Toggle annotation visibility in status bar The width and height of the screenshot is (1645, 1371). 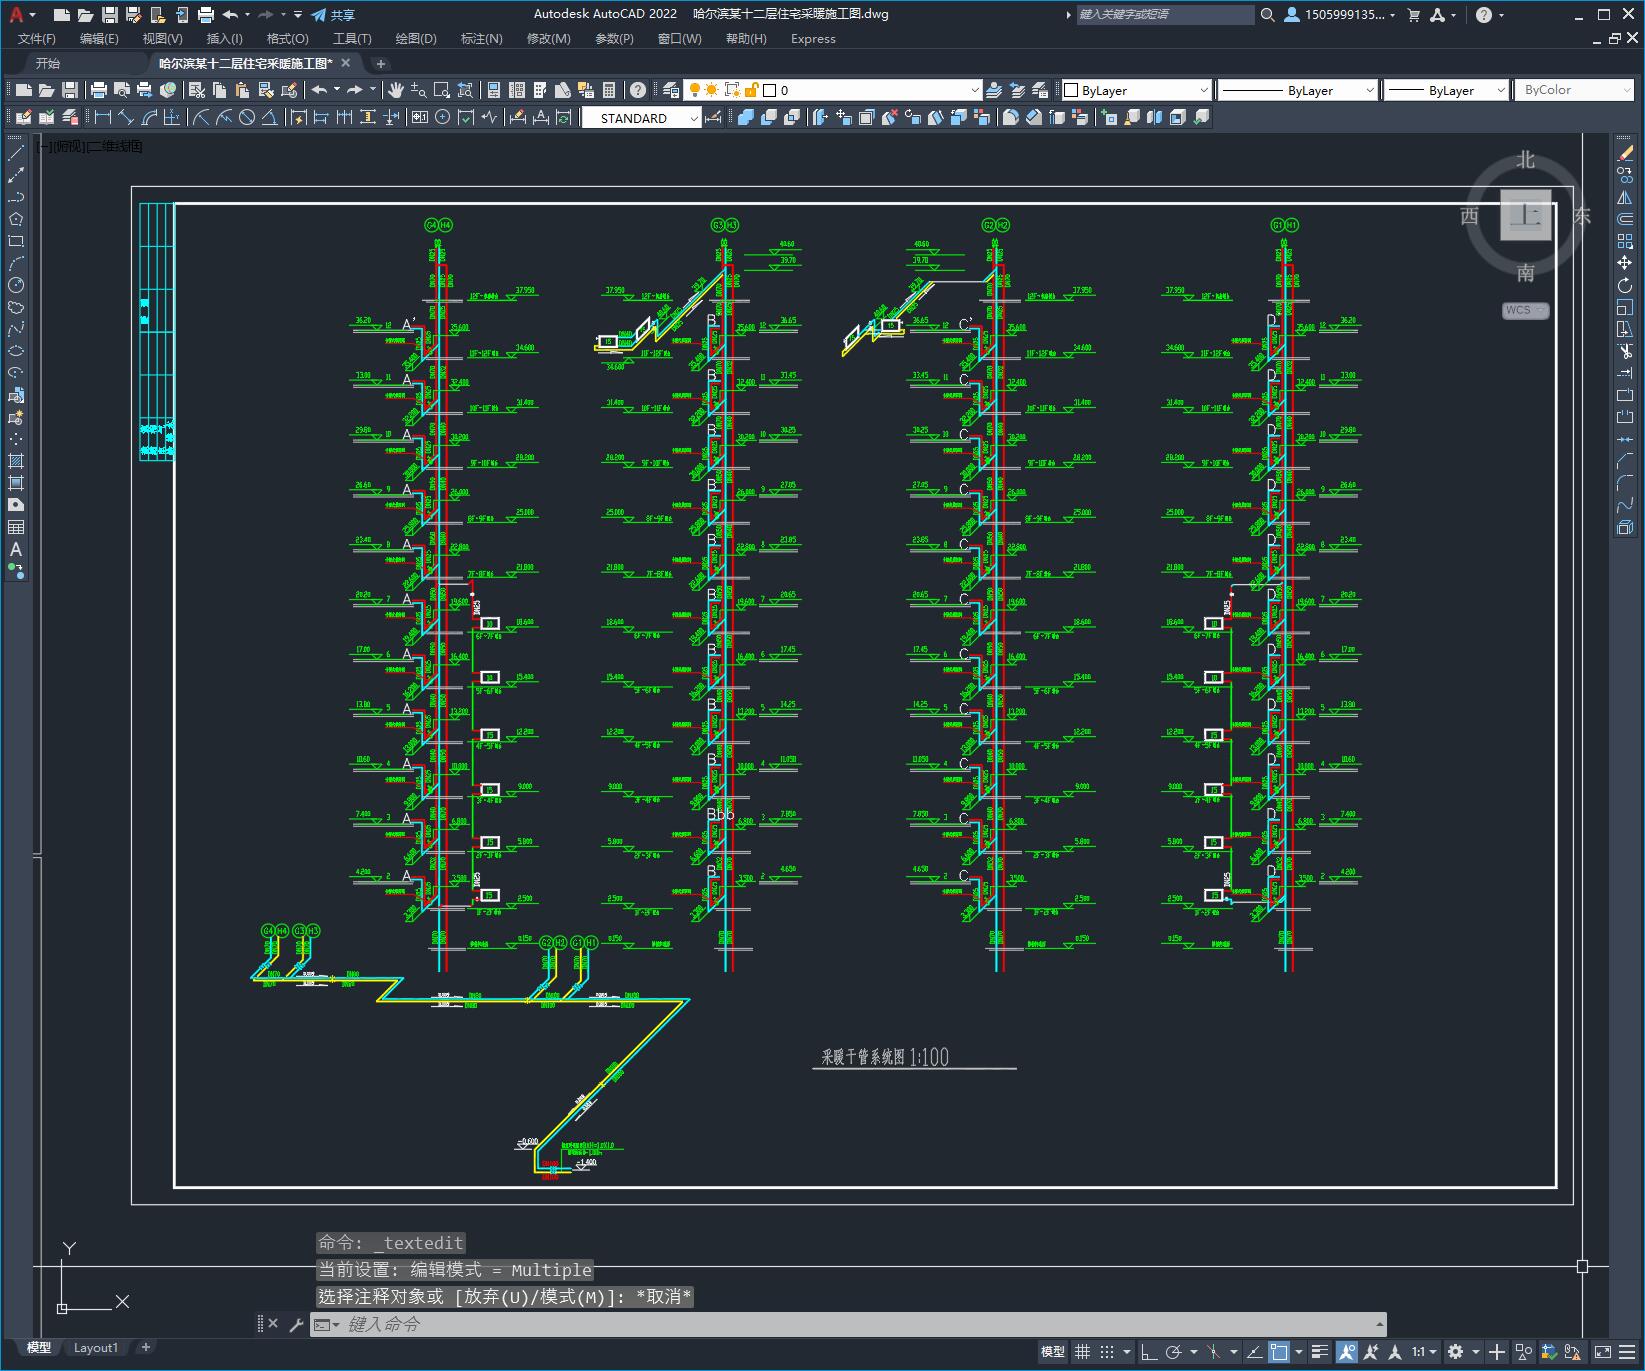pos(1346,1352)
